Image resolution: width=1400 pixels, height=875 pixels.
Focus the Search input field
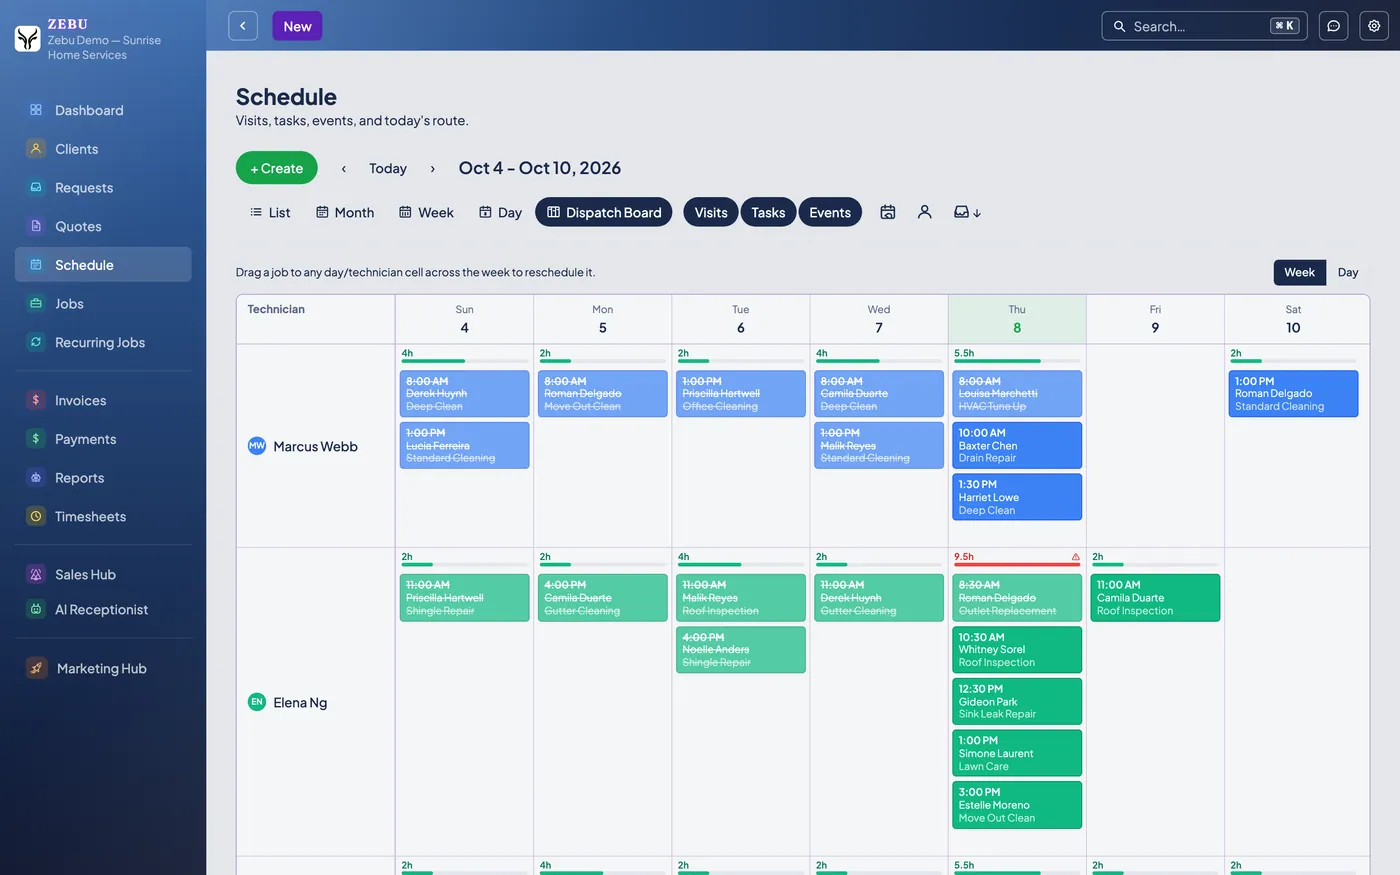1204,26
